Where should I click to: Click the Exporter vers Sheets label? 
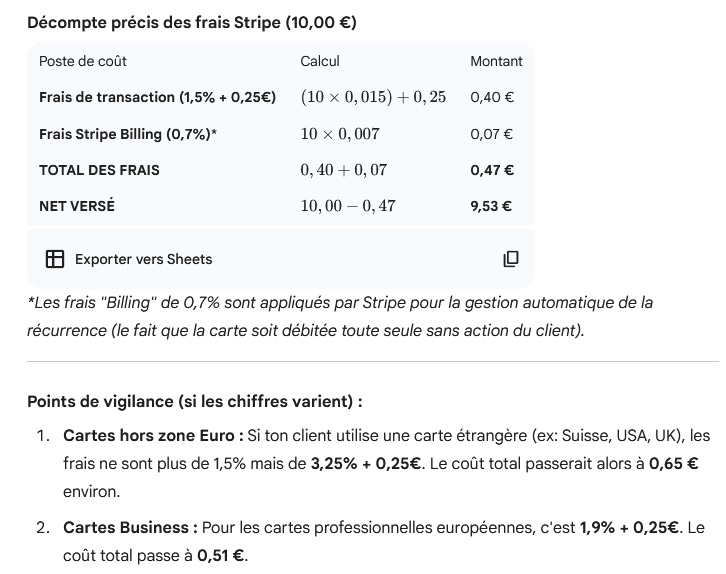tap(143, 259)
